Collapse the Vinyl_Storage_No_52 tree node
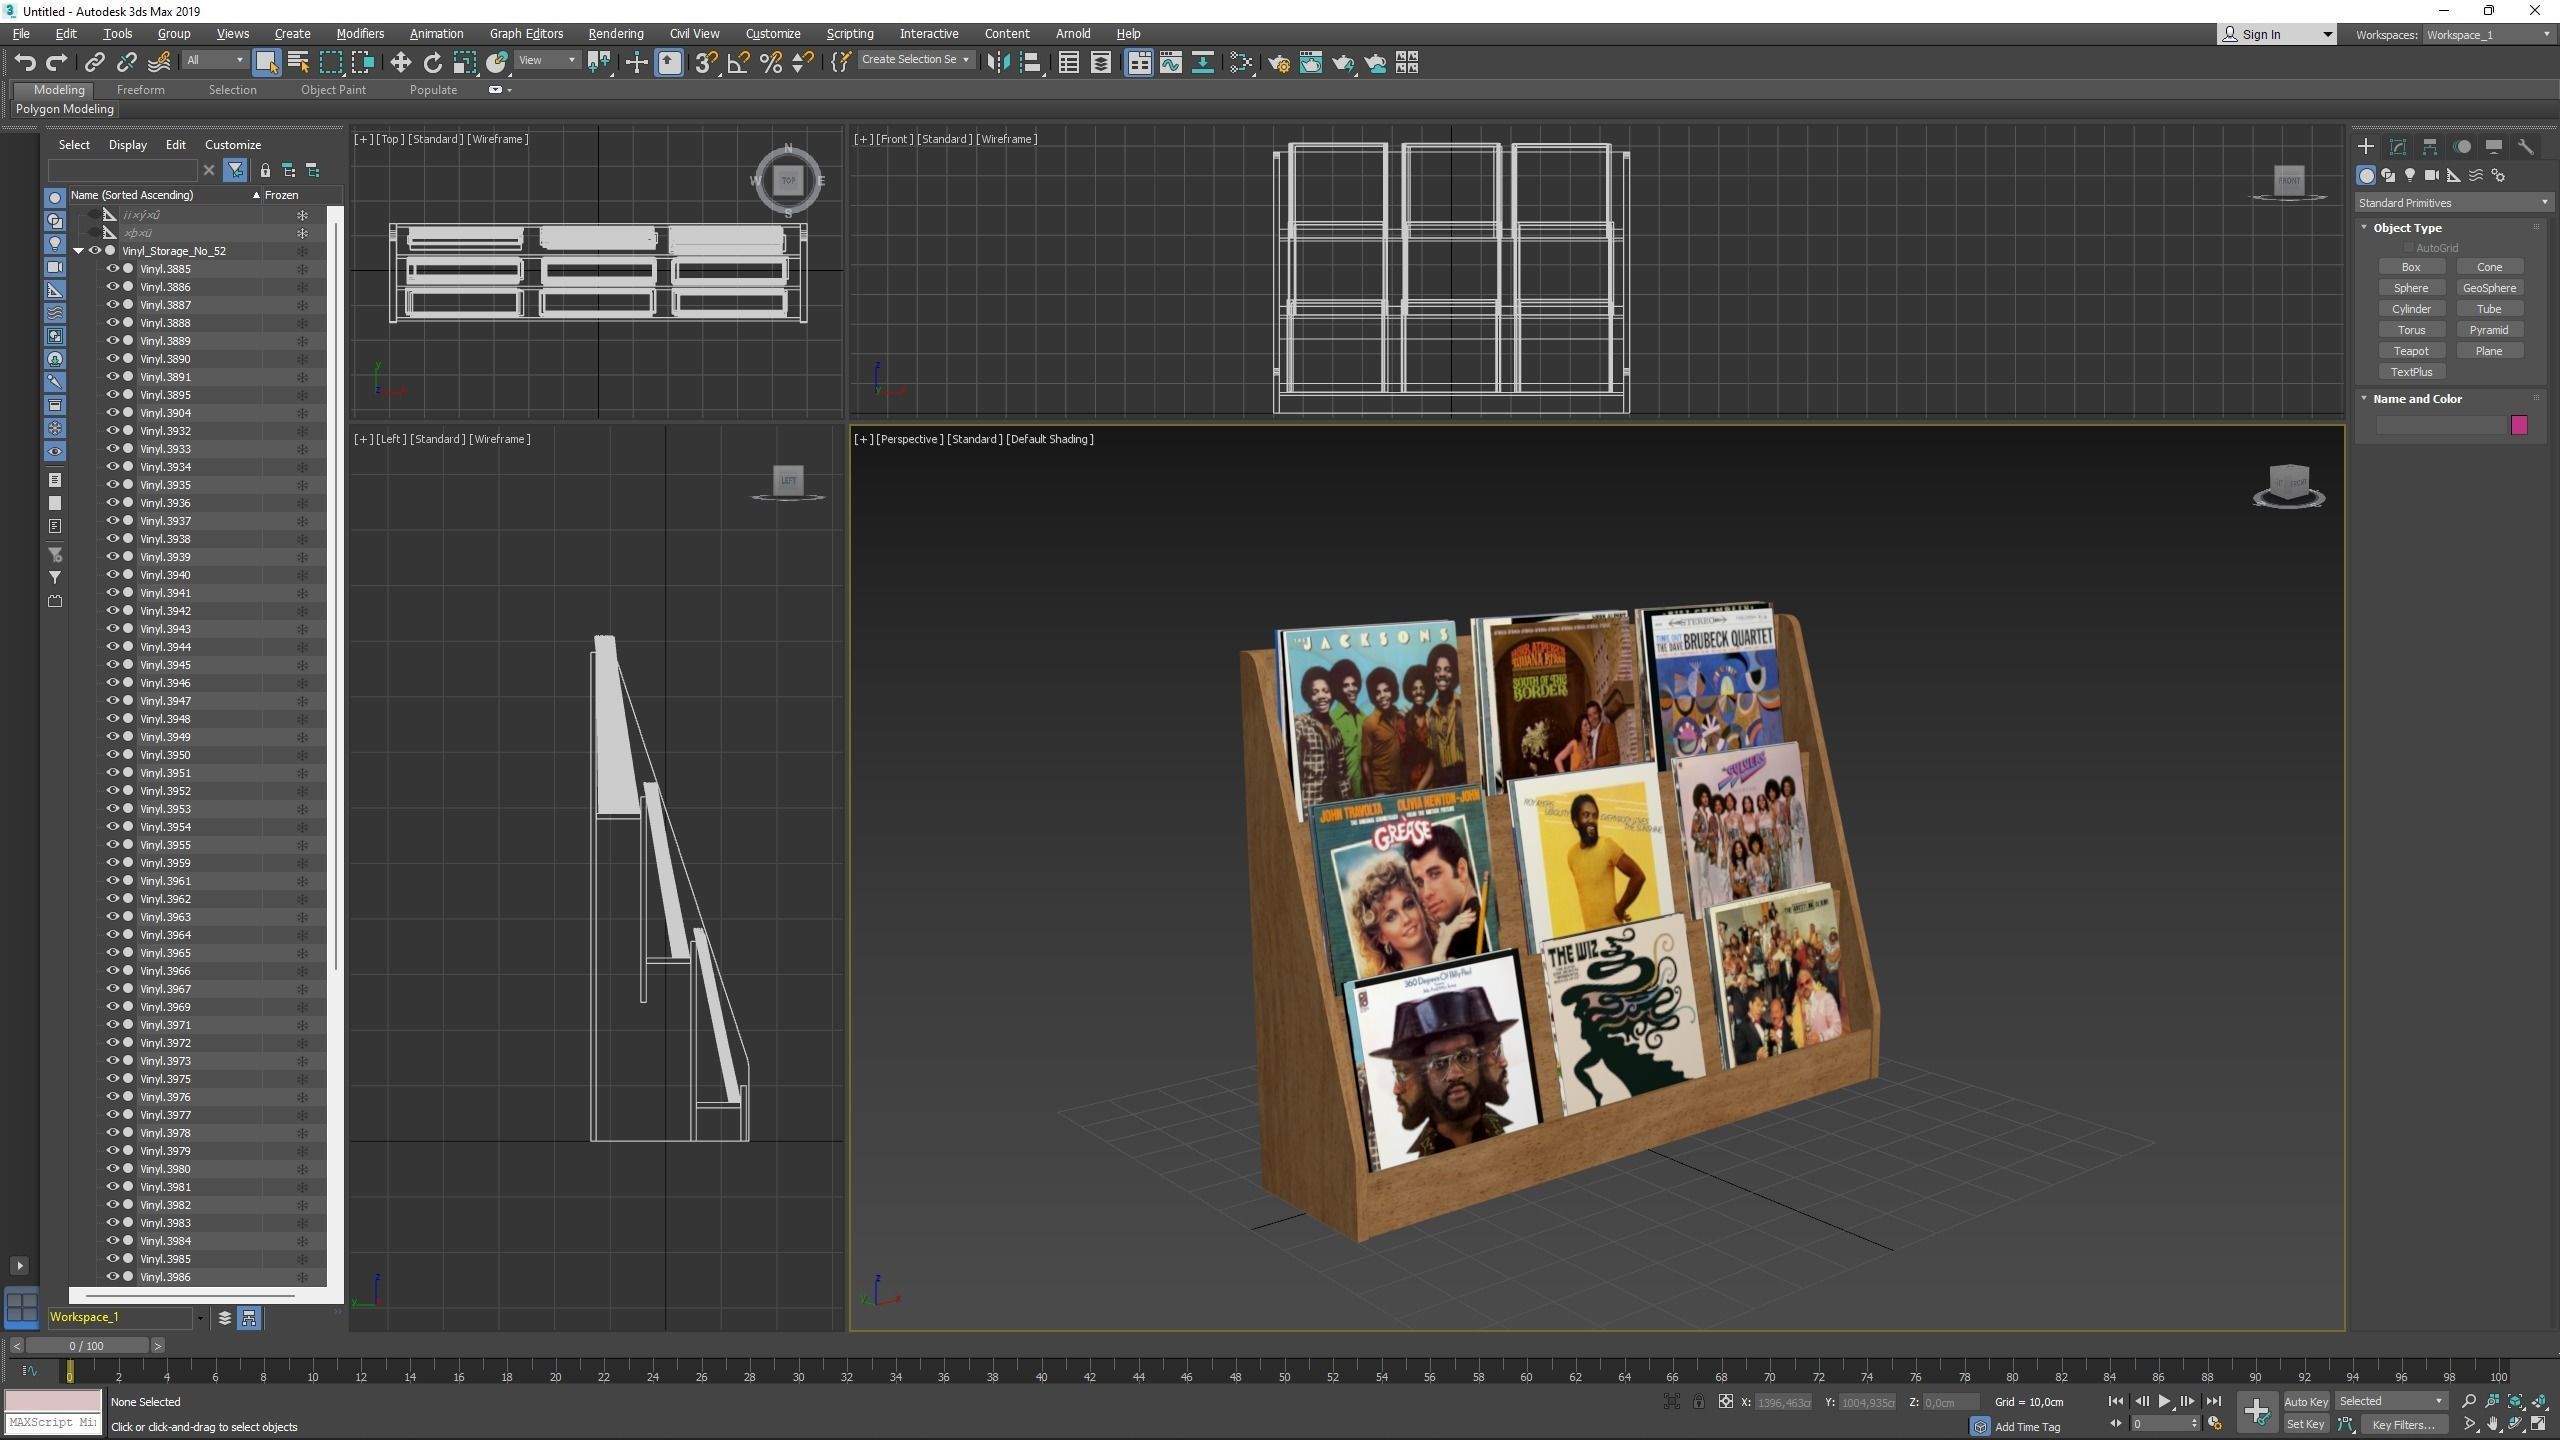Image resolution: width=2560 pixels, height=1440 pixels. [79, 251]
